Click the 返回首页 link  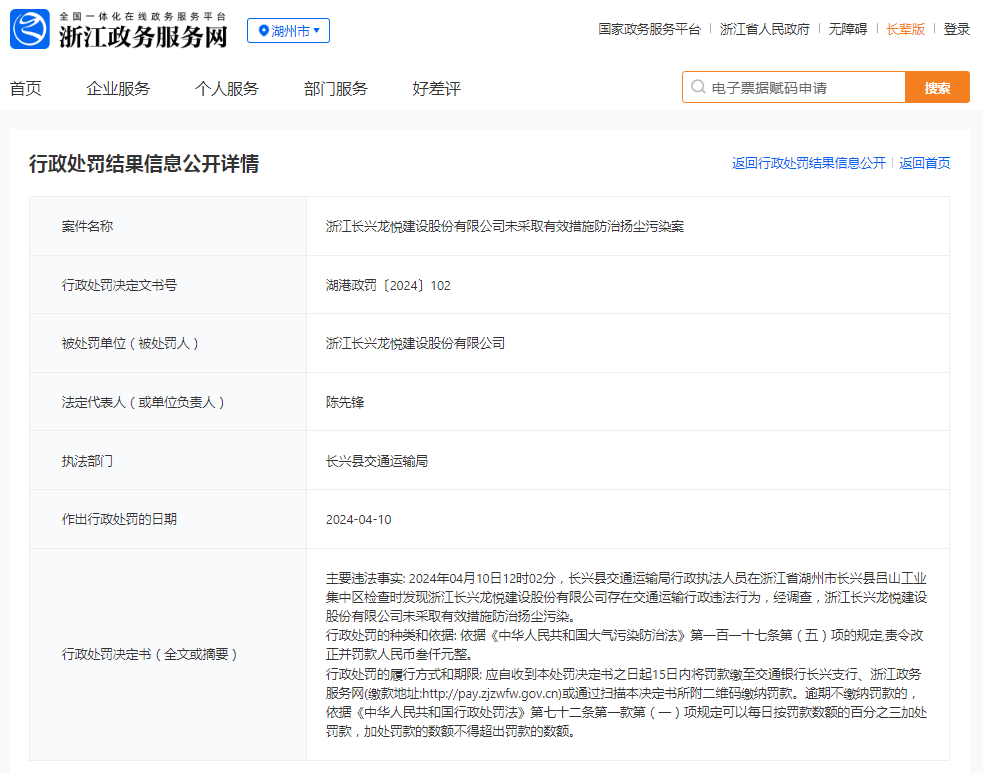pos(925,163)
